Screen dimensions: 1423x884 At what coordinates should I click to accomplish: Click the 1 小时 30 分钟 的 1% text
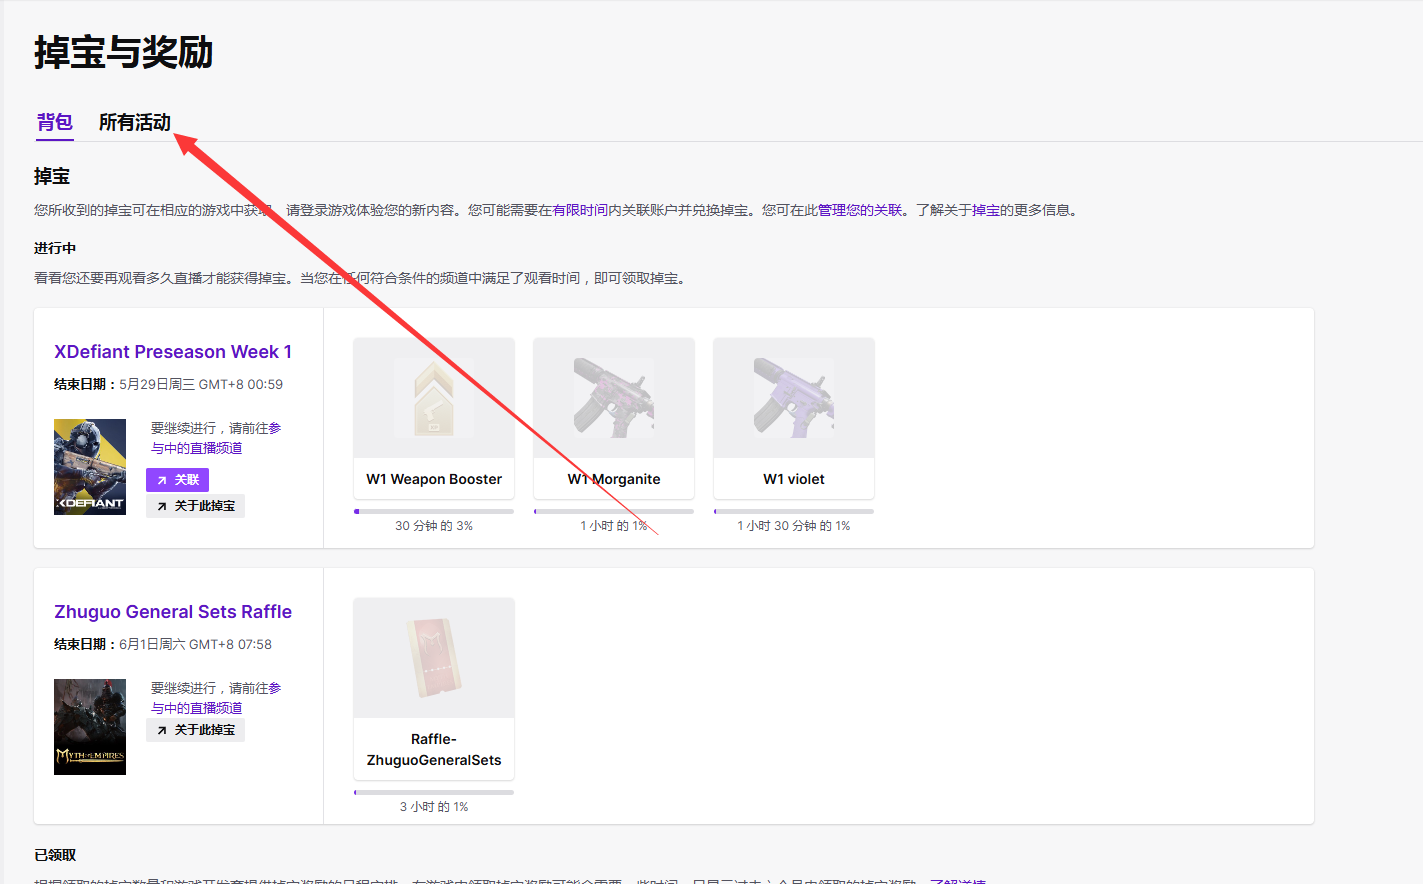pyautogui.click(x=794, y=526)
